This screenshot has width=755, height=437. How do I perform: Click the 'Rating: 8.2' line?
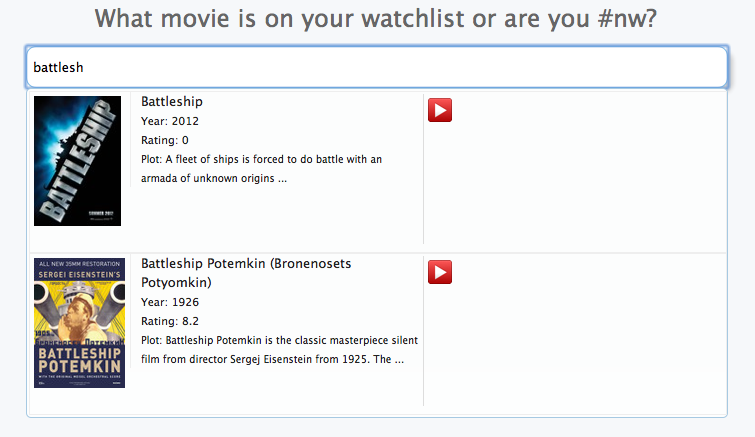click(170, 321)
